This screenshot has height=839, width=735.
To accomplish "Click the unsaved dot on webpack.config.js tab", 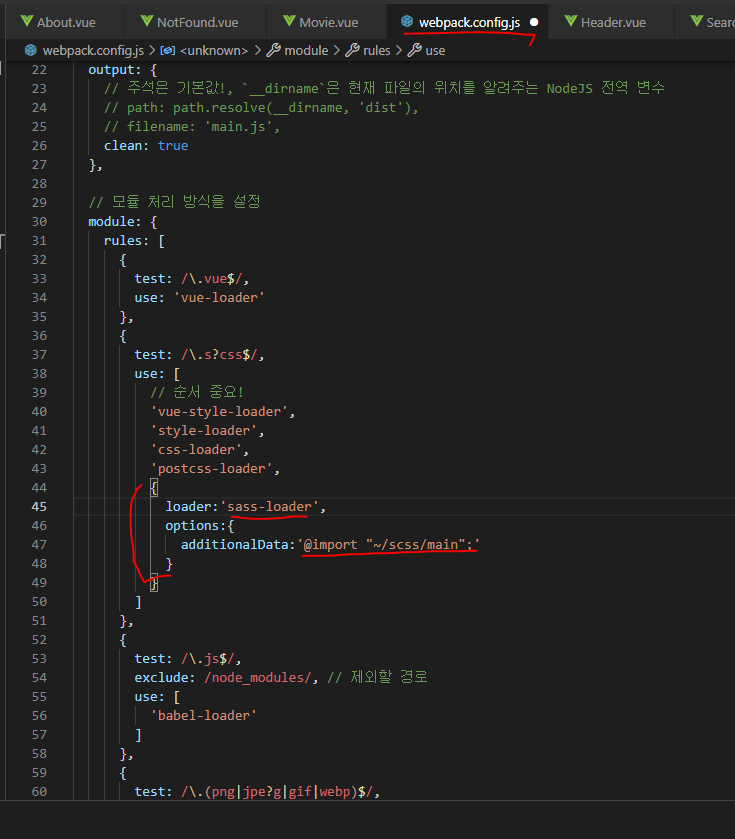I will (x=534, y=22).
